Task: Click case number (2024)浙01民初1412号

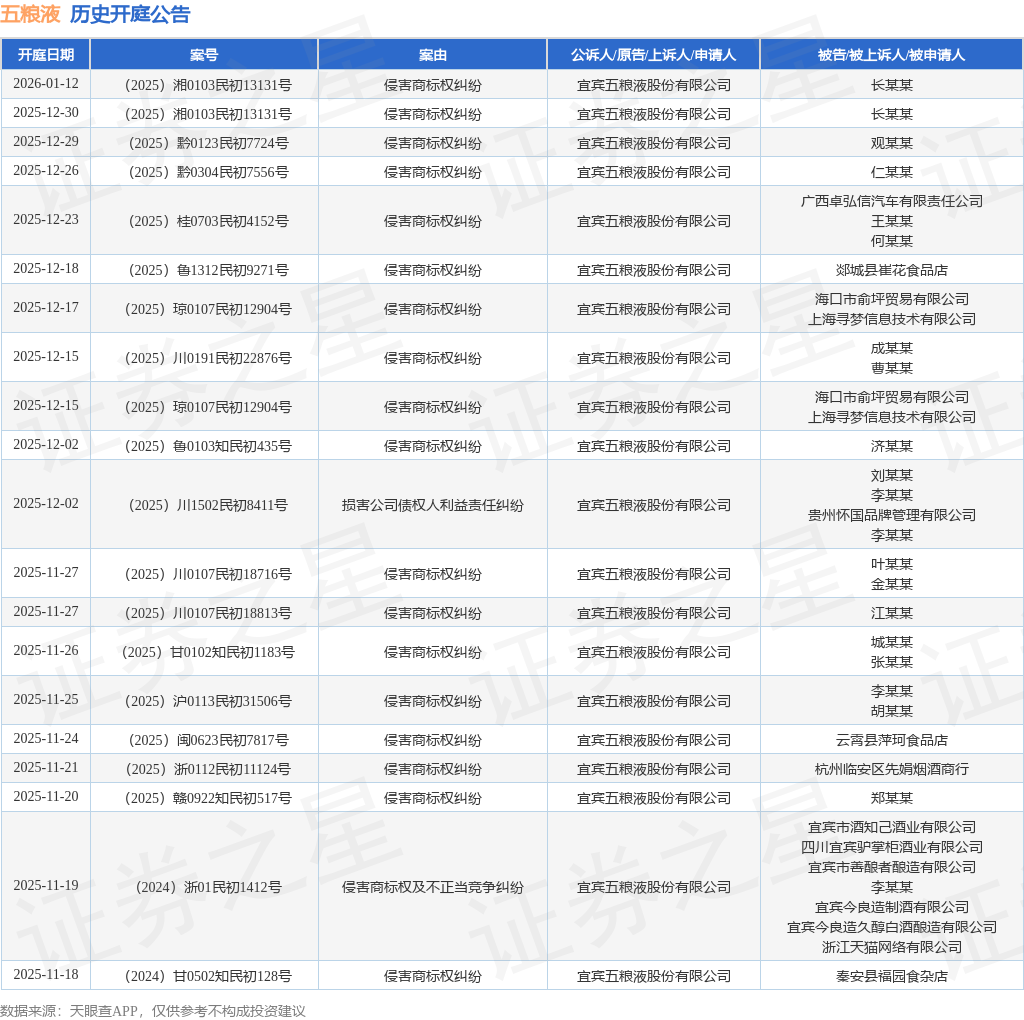Action: tap(208, 888)
